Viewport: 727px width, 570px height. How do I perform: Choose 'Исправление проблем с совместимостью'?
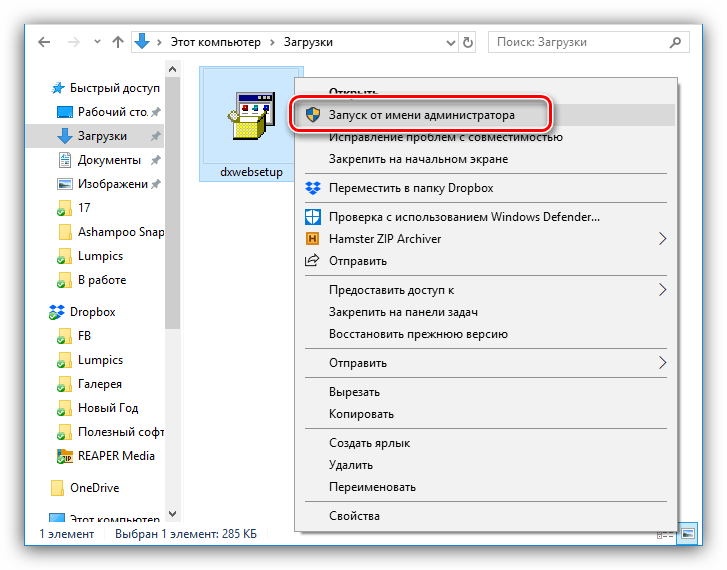coord(446,137)
